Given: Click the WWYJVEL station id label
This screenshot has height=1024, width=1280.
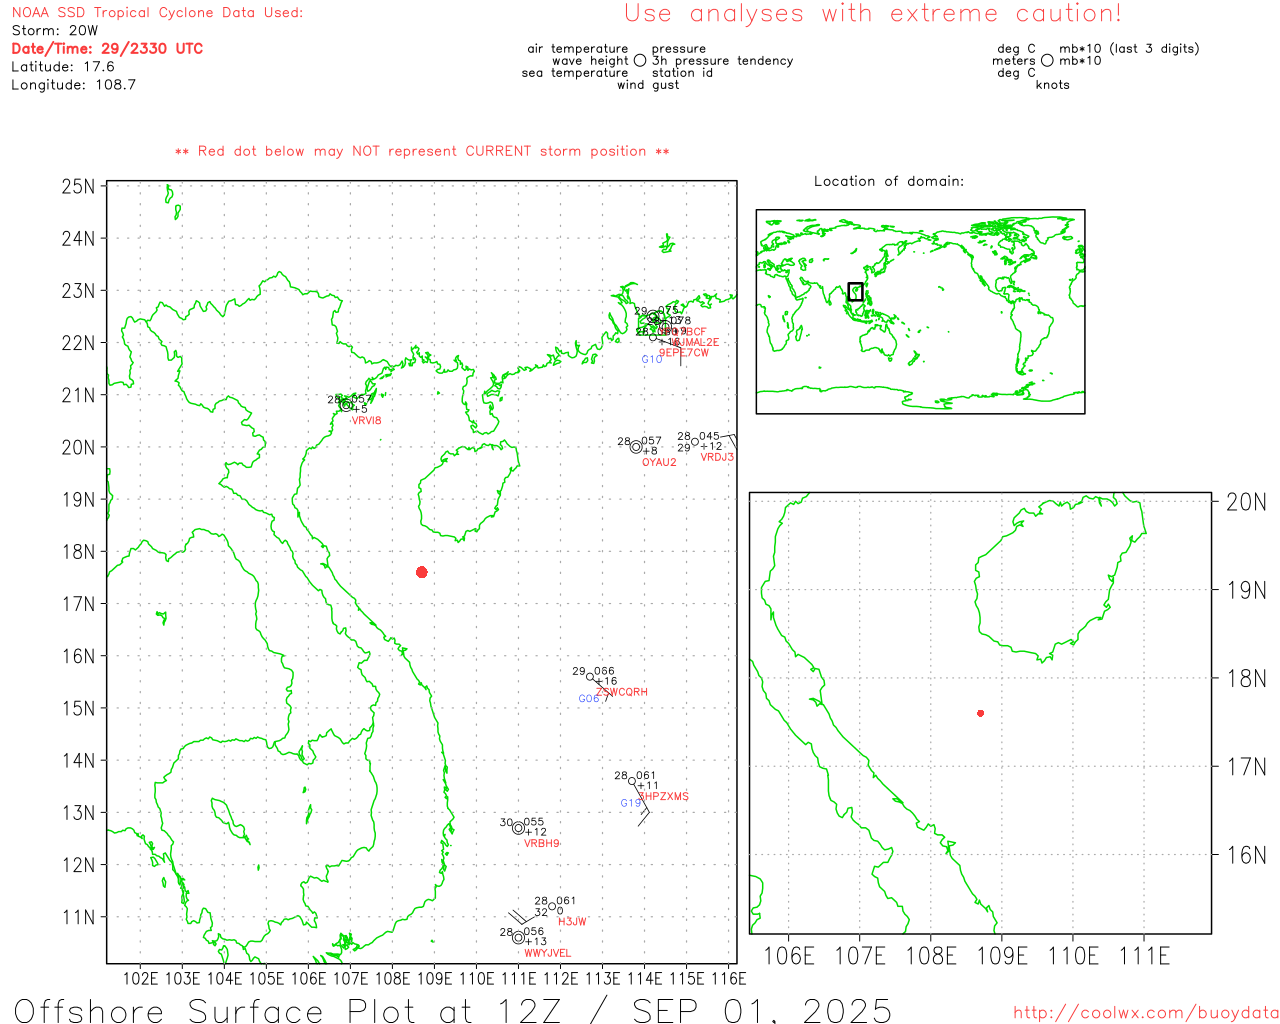Looking at the screenshot, I should click(548, 954).
